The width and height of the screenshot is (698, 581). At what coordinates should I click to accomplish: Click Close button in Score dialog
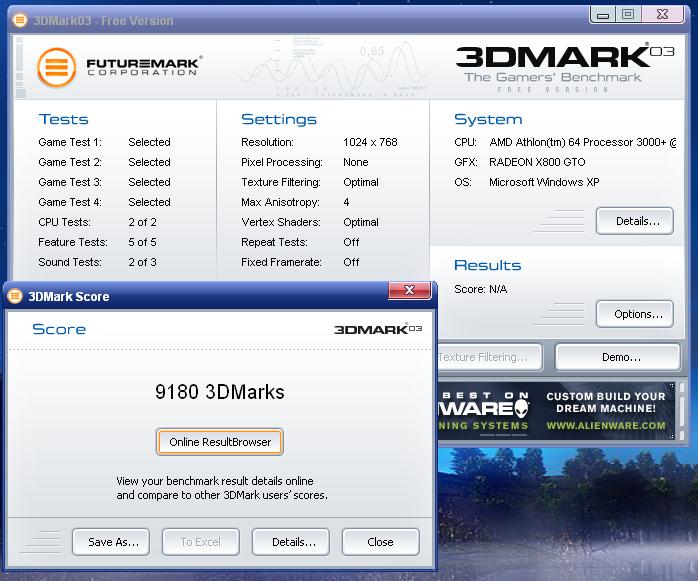click(x=381, y=542)
